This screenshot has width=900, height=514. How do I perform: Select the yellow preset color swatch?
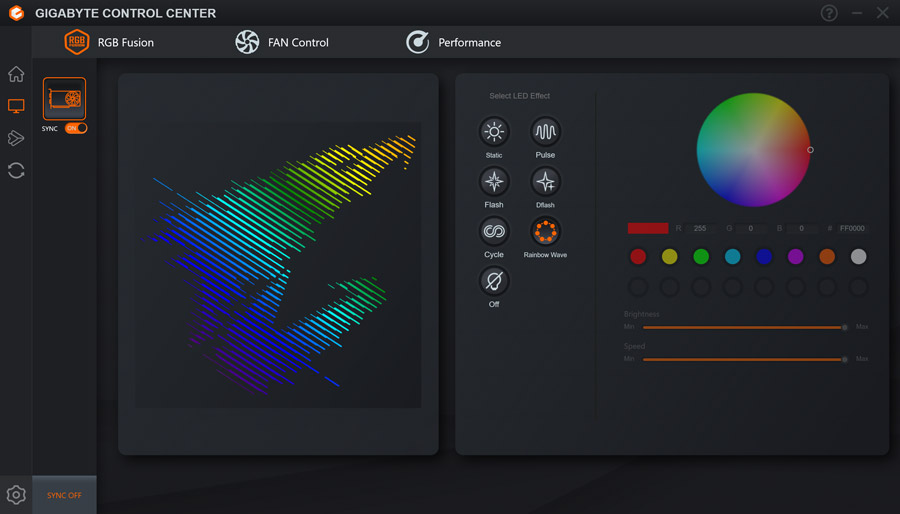(669, 256)
